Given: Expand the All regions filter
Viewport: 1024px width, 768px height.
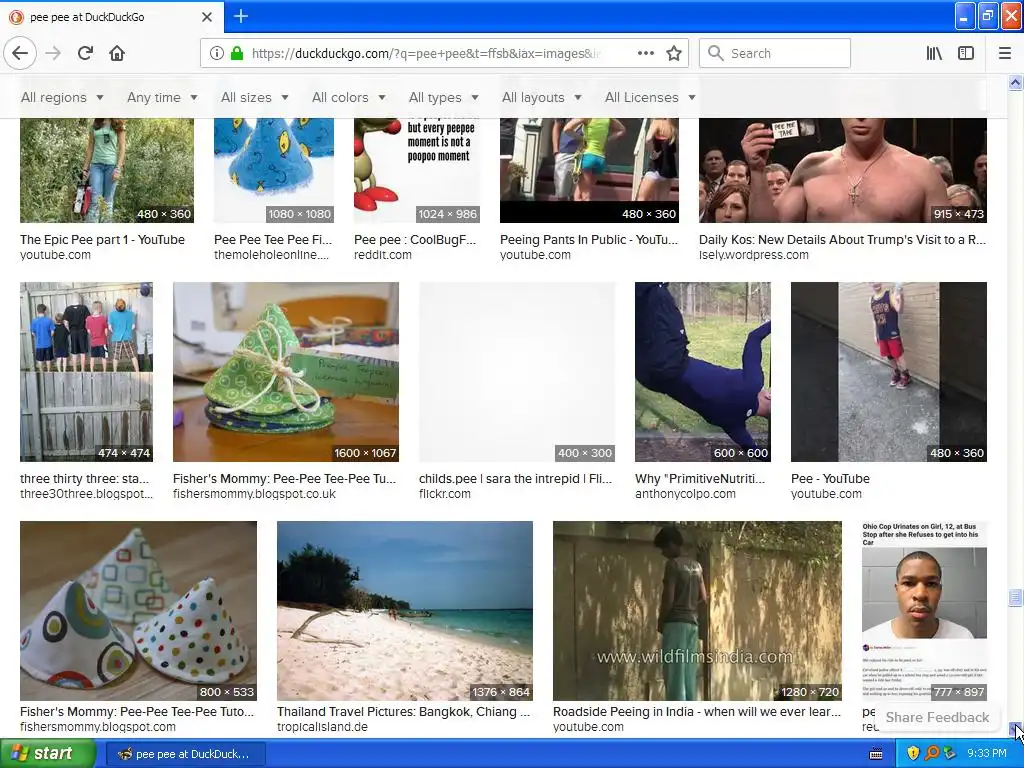Looking at the screenshot, I should tap(62, 97).
